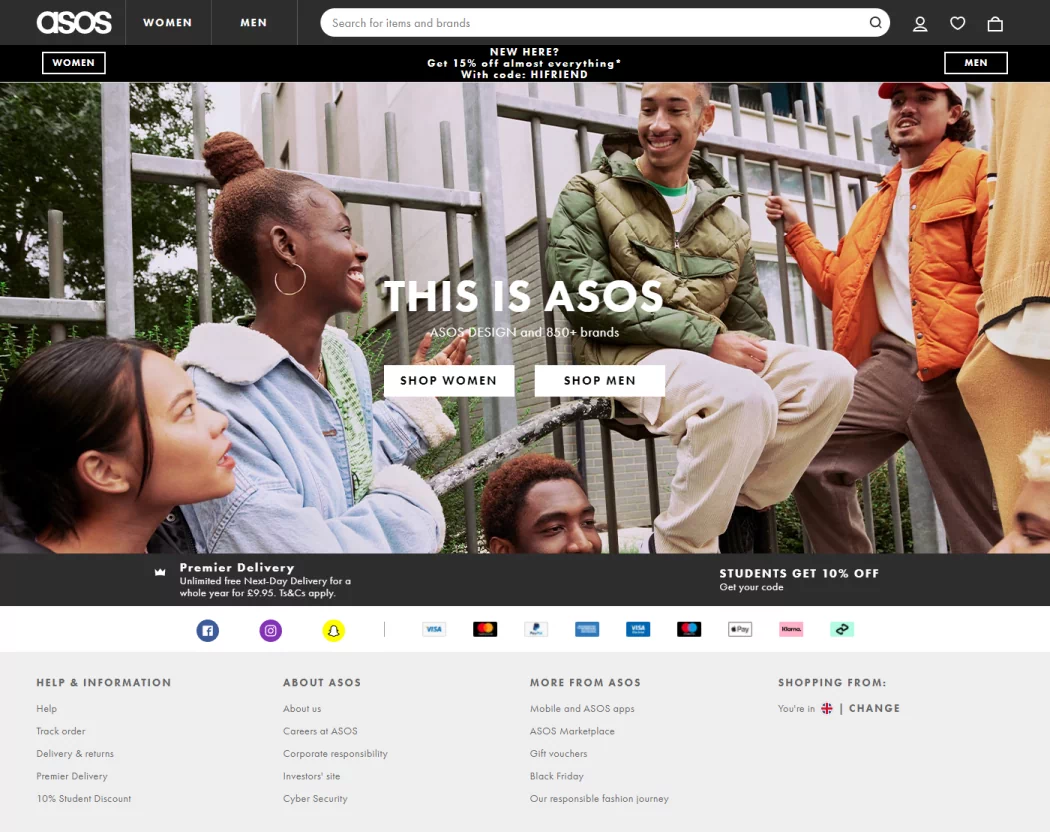1050x832 pixels.
Task: Click the Get your code link
Action: click(x=751, y=587)
